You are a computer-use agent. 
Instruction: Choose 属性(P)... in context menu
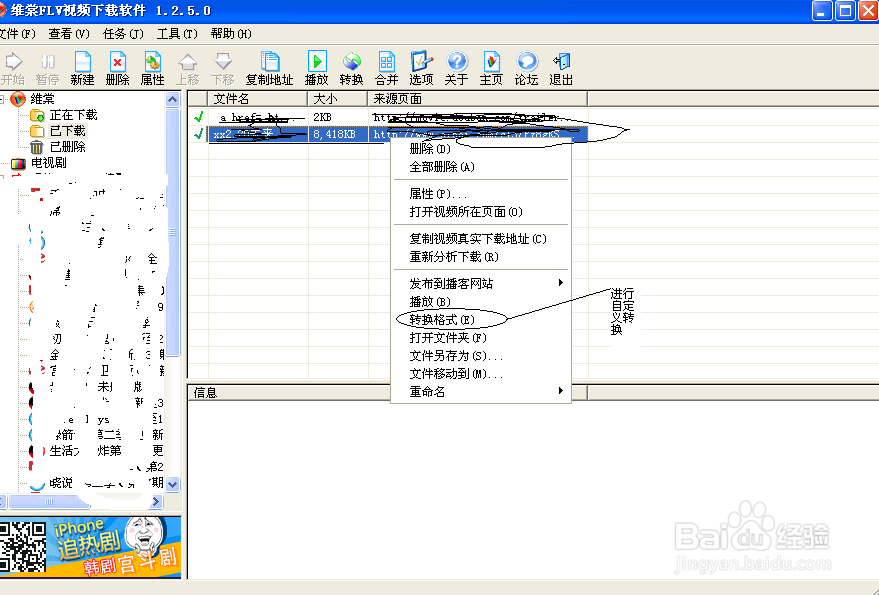coord(480,194)
